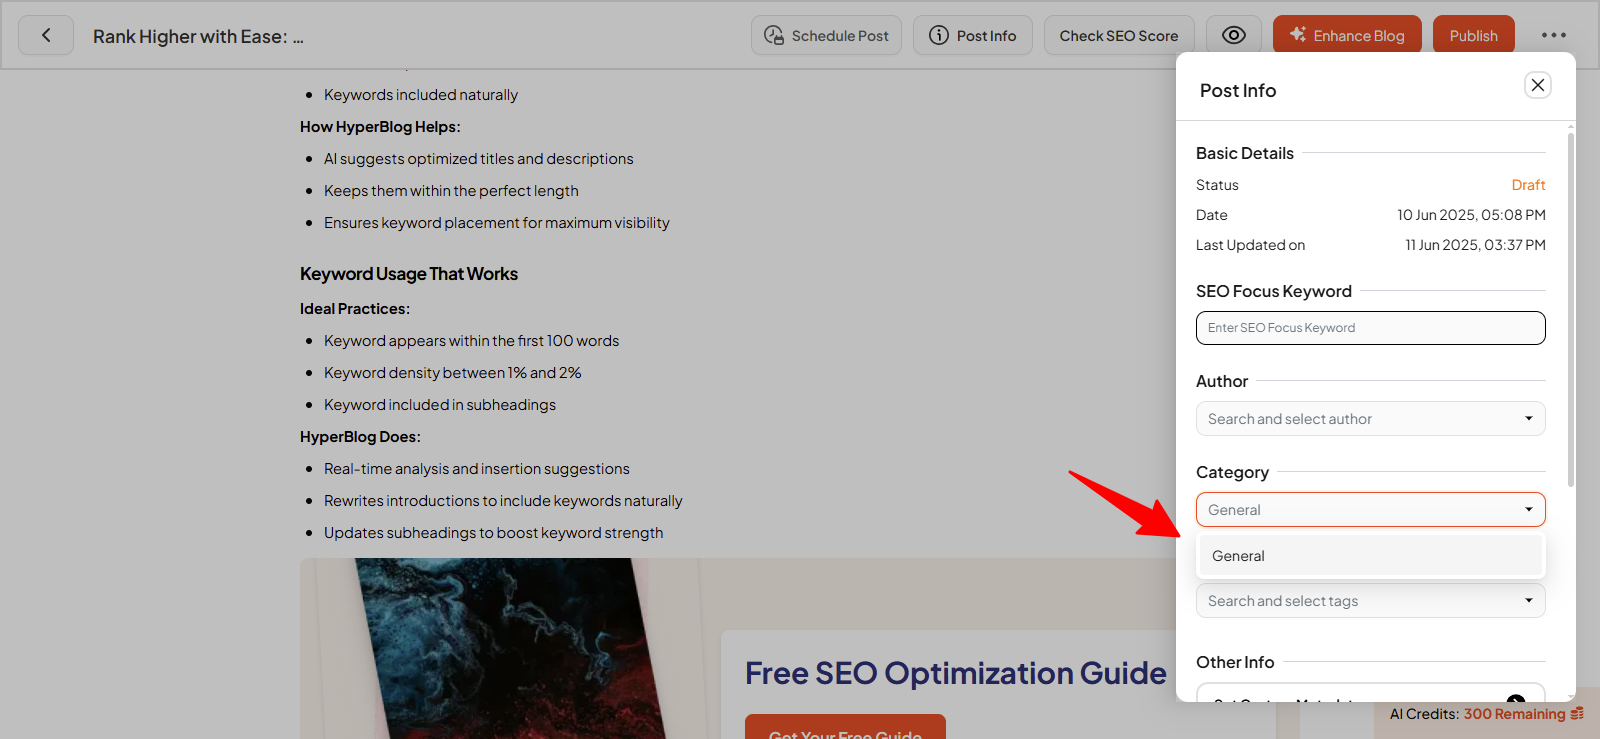Go back using the left chevron button
1600x739 pixels.
[x=46, y=35]
